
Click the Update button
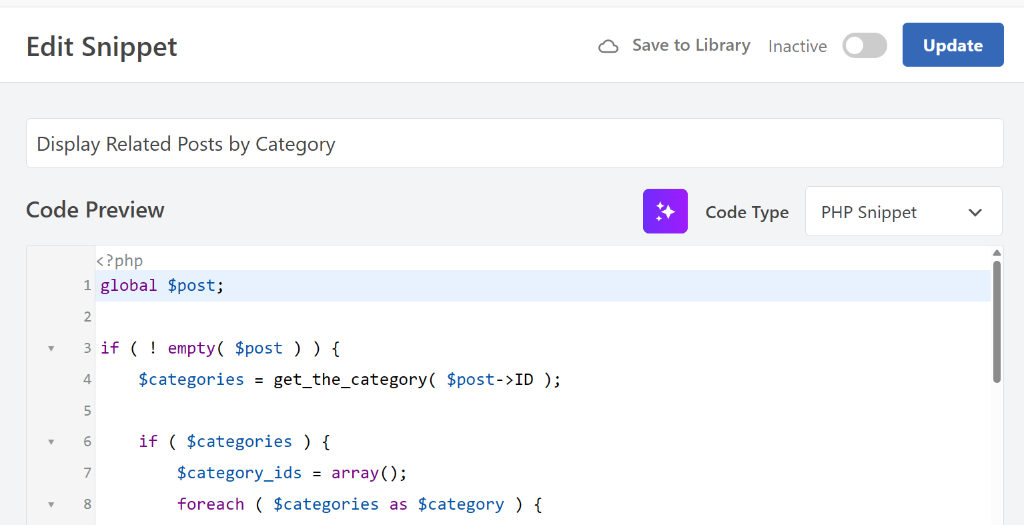953,45
